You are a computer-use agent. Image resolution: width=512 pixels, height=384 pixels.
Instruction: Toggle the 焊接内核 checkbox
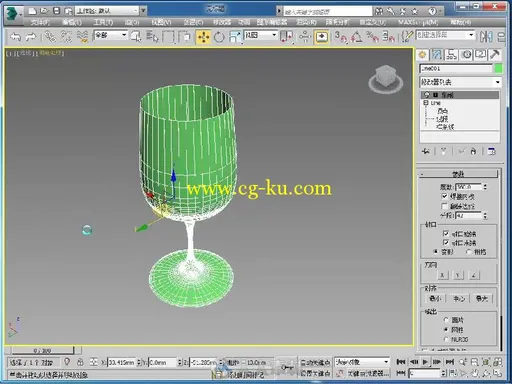pyautogui.click(x=444, y=196)
